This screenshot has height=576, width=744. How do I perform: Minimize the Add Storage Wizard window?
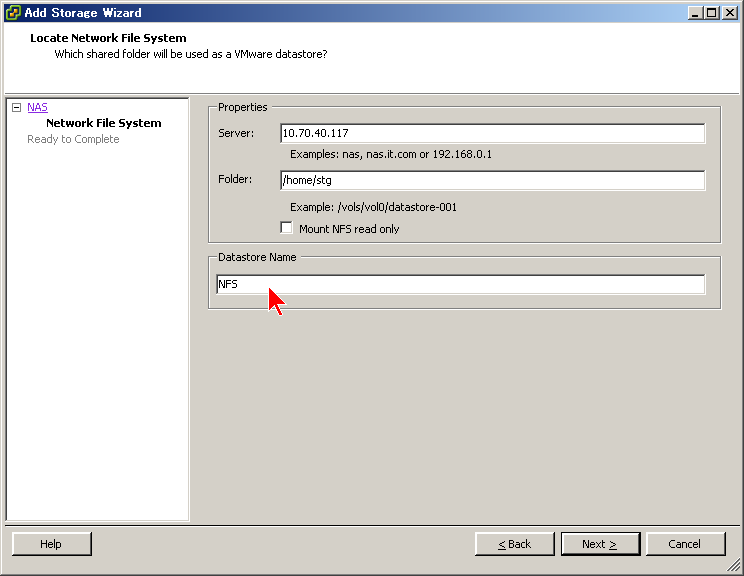pyautogui.click(x=695, y=13)
